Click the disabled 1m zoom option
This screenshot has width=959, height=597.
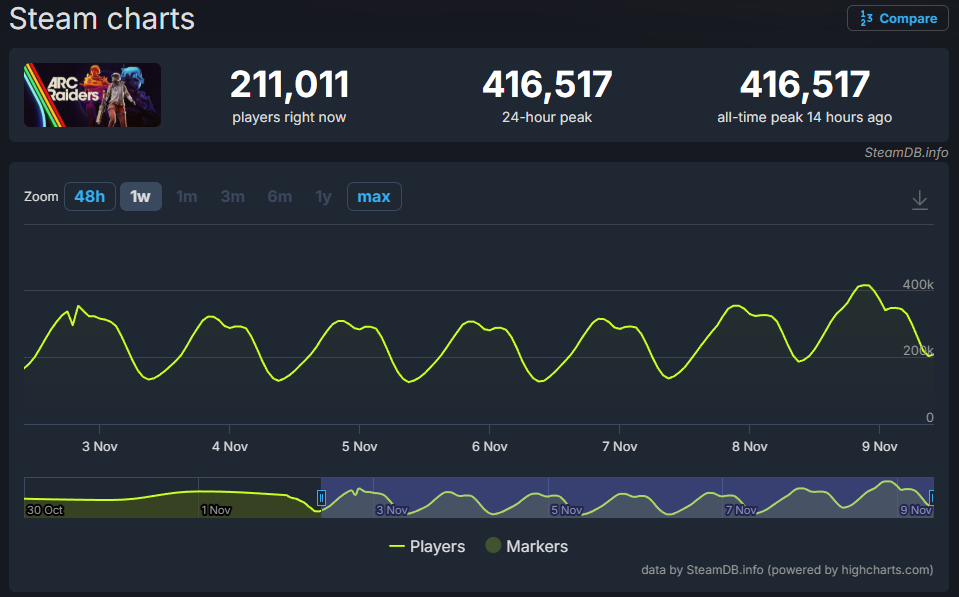coord(187,196)
